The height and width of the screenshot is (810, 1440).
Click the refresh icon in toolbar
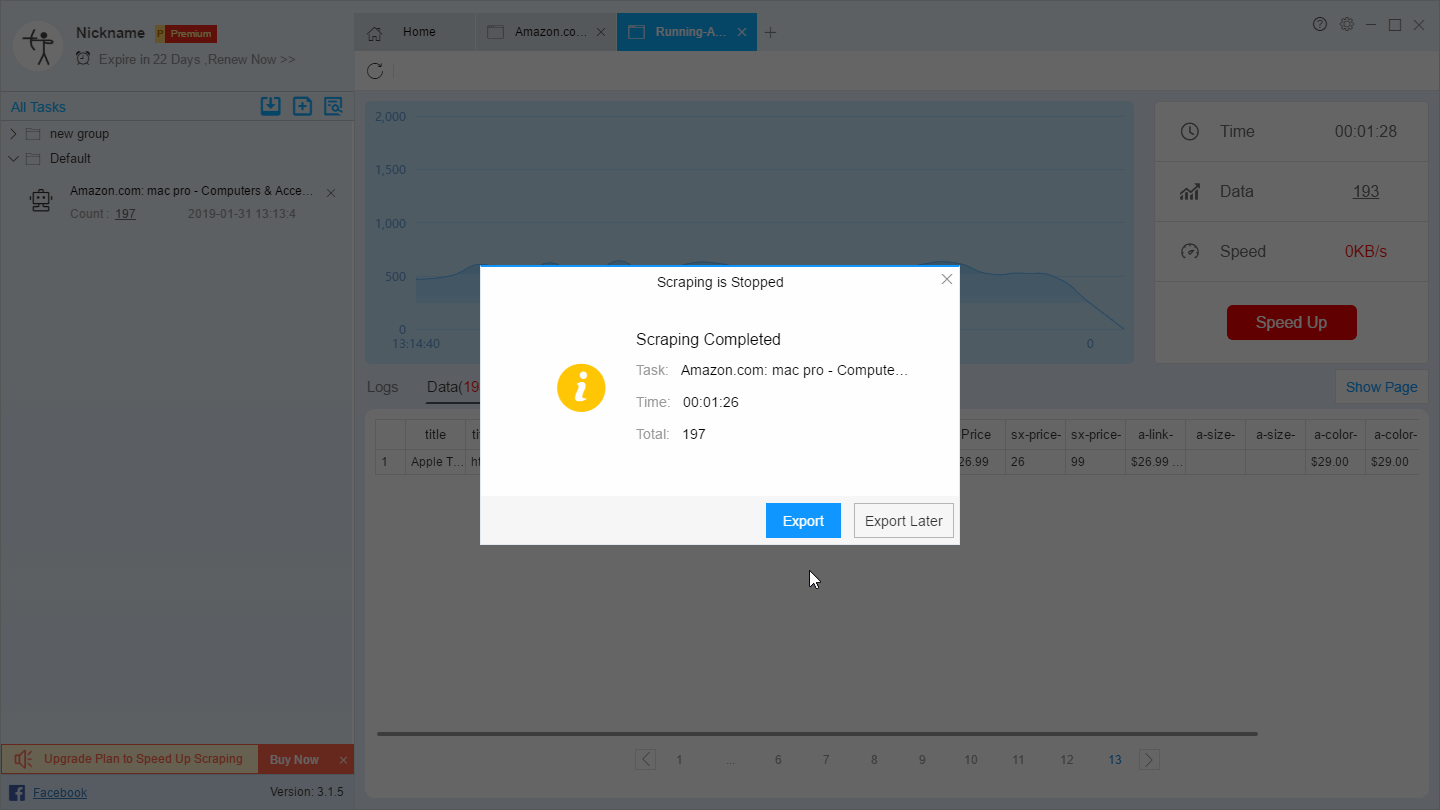point(375,71)
